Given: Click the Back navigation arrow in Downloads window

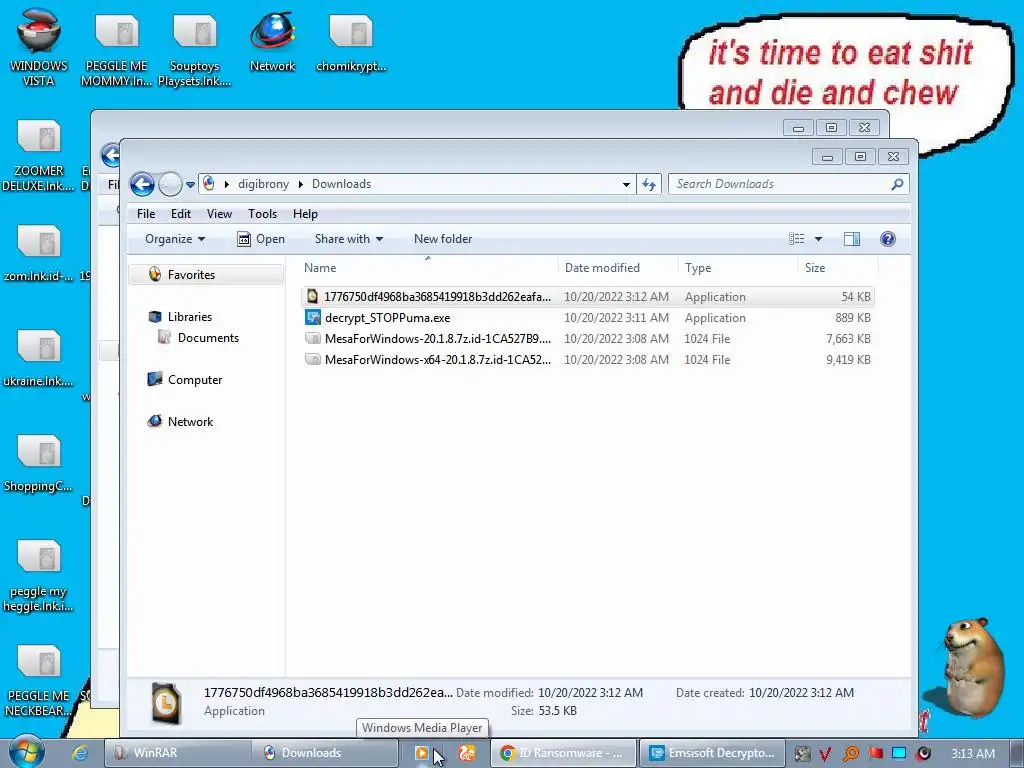Looking at the screenshot, I should pyautogui.click(x=142, y=184).
